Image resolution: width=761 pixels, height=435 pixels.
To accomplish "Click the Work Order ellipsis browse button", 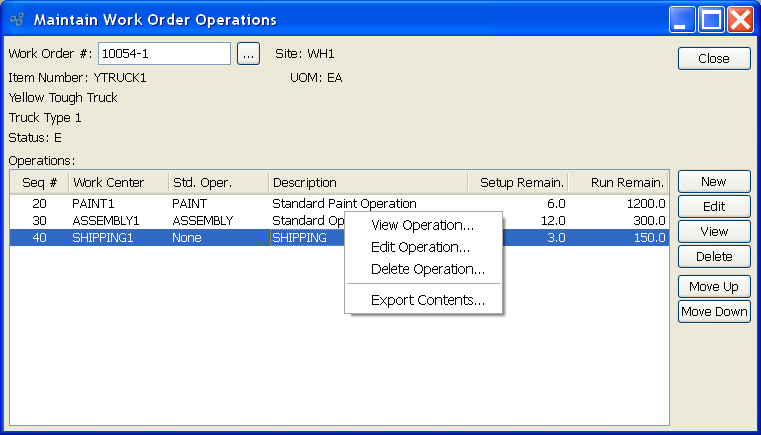I will tap(249, 54).
